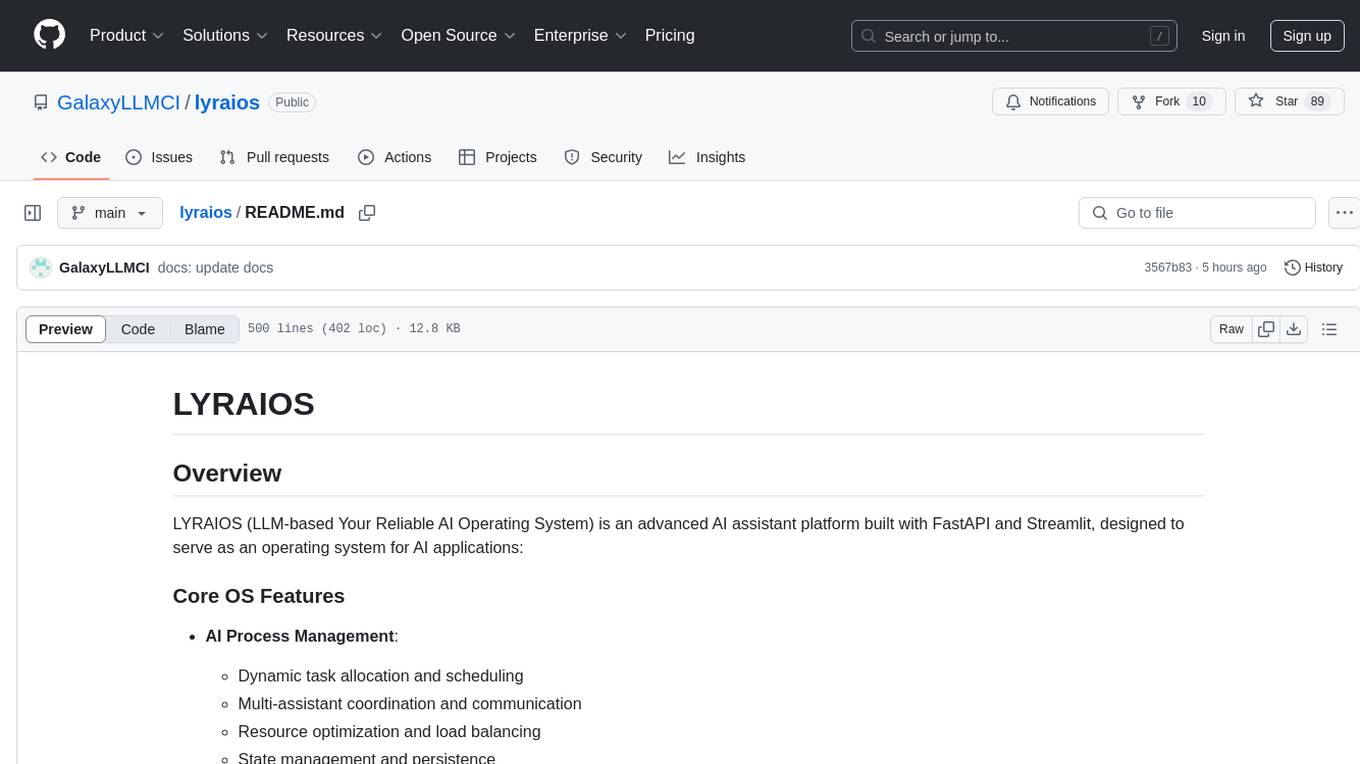Click the Core OS Features heading
The height and width of the screenshot is (764, 1360).
pos(259,596)
